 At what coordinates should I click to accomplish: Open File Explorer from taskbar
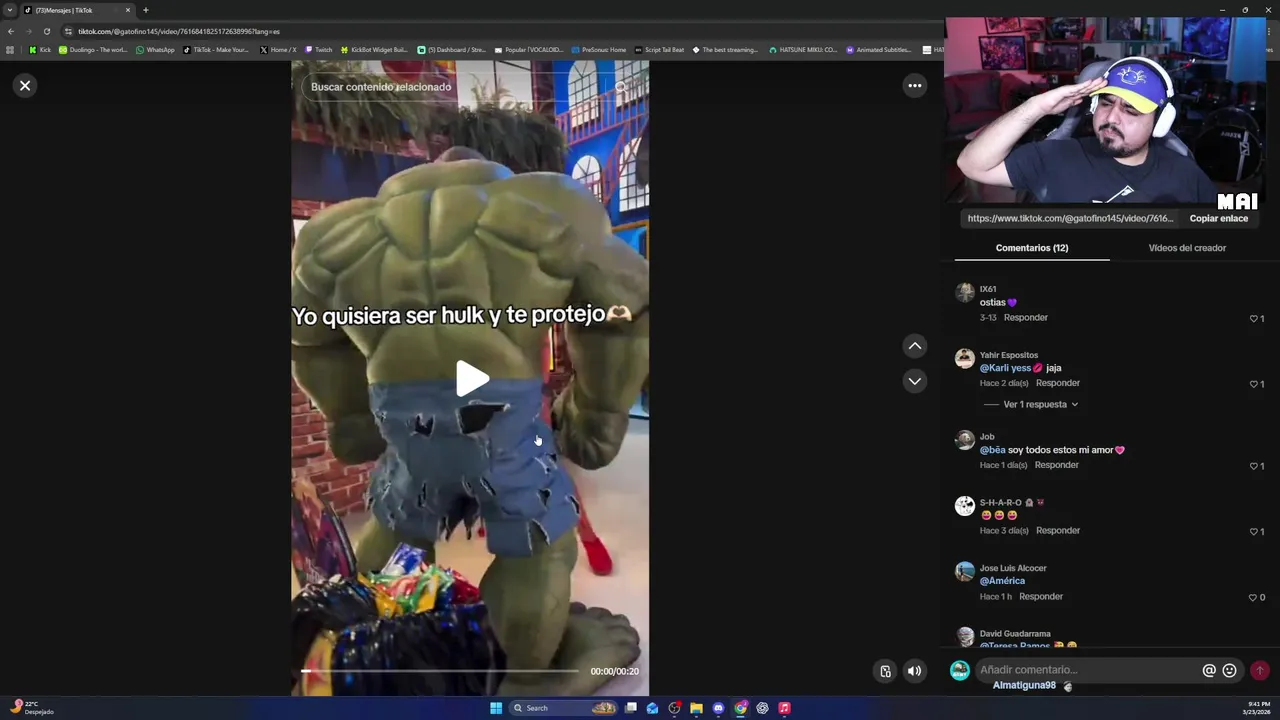(696, 708)
